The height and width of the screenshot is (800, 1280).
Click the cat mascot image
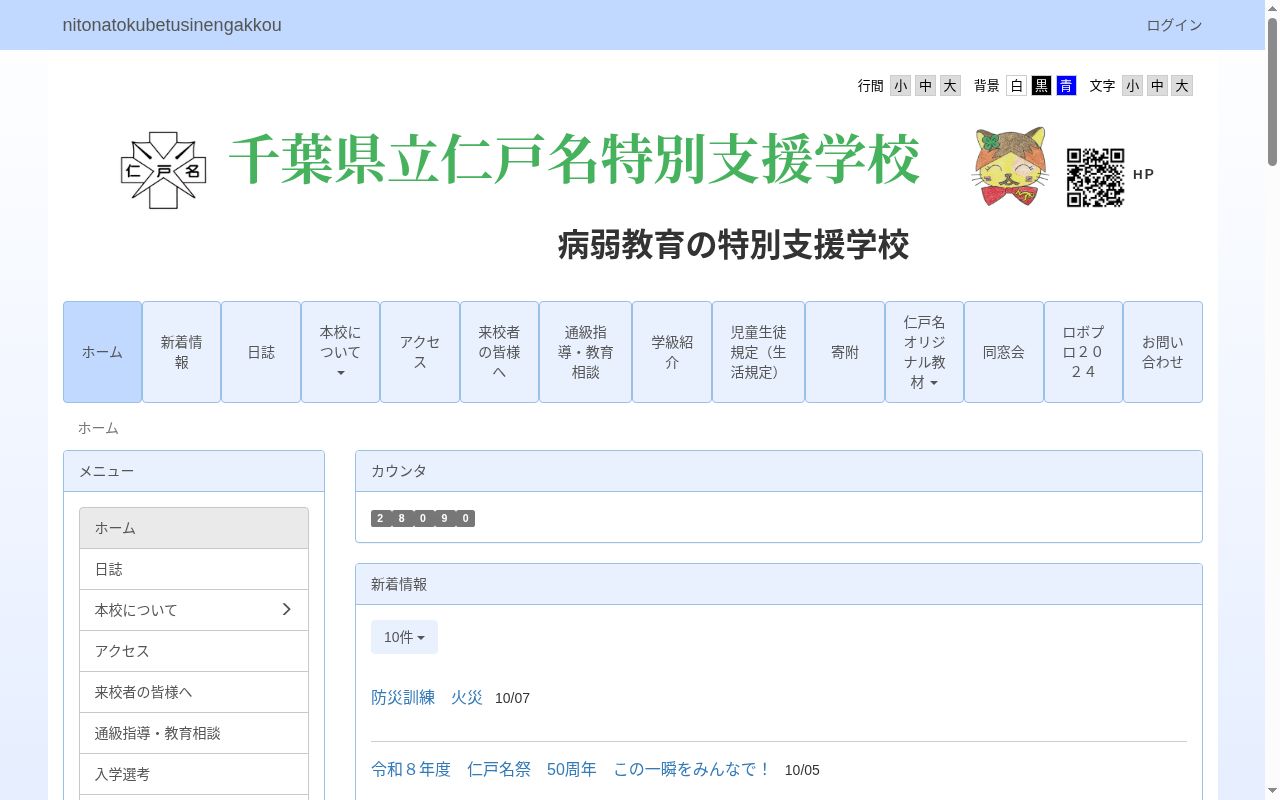pos(1009,167)
